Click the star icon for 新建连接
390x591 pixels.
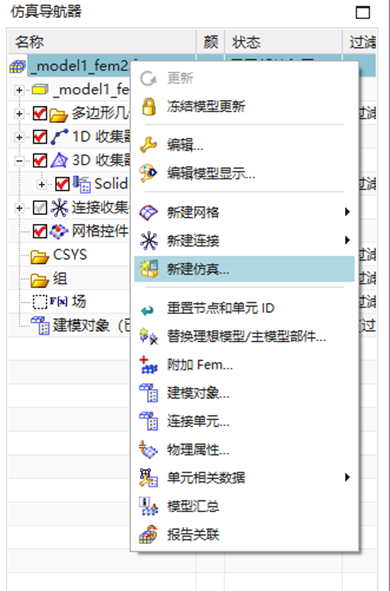click(x=149, y=241)
